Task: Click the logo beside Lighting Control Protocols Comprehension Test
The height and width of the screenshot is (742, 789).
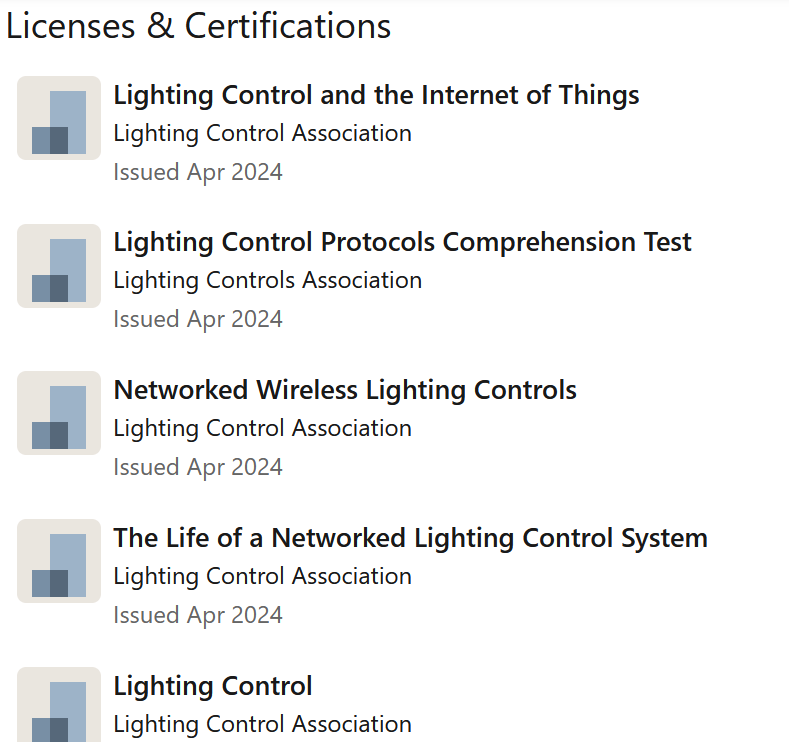Action: [x=59, y=266]
